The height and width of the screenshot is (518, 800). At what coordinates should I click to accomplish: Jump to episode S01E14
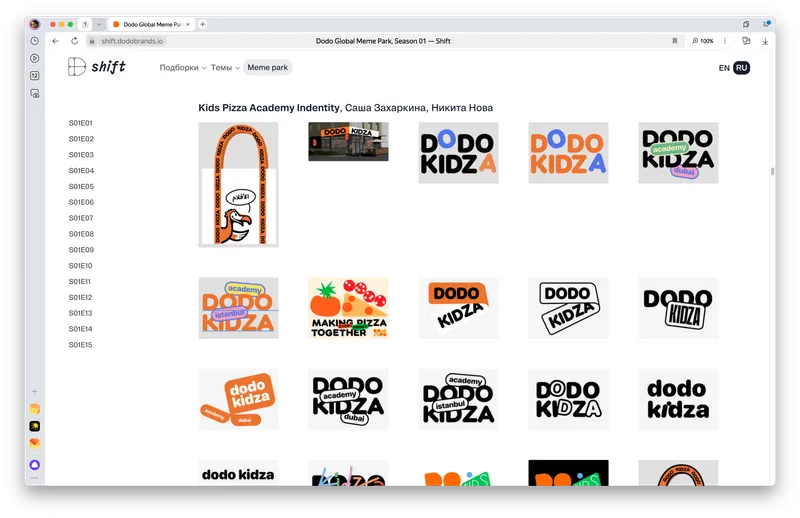[81, 329]
